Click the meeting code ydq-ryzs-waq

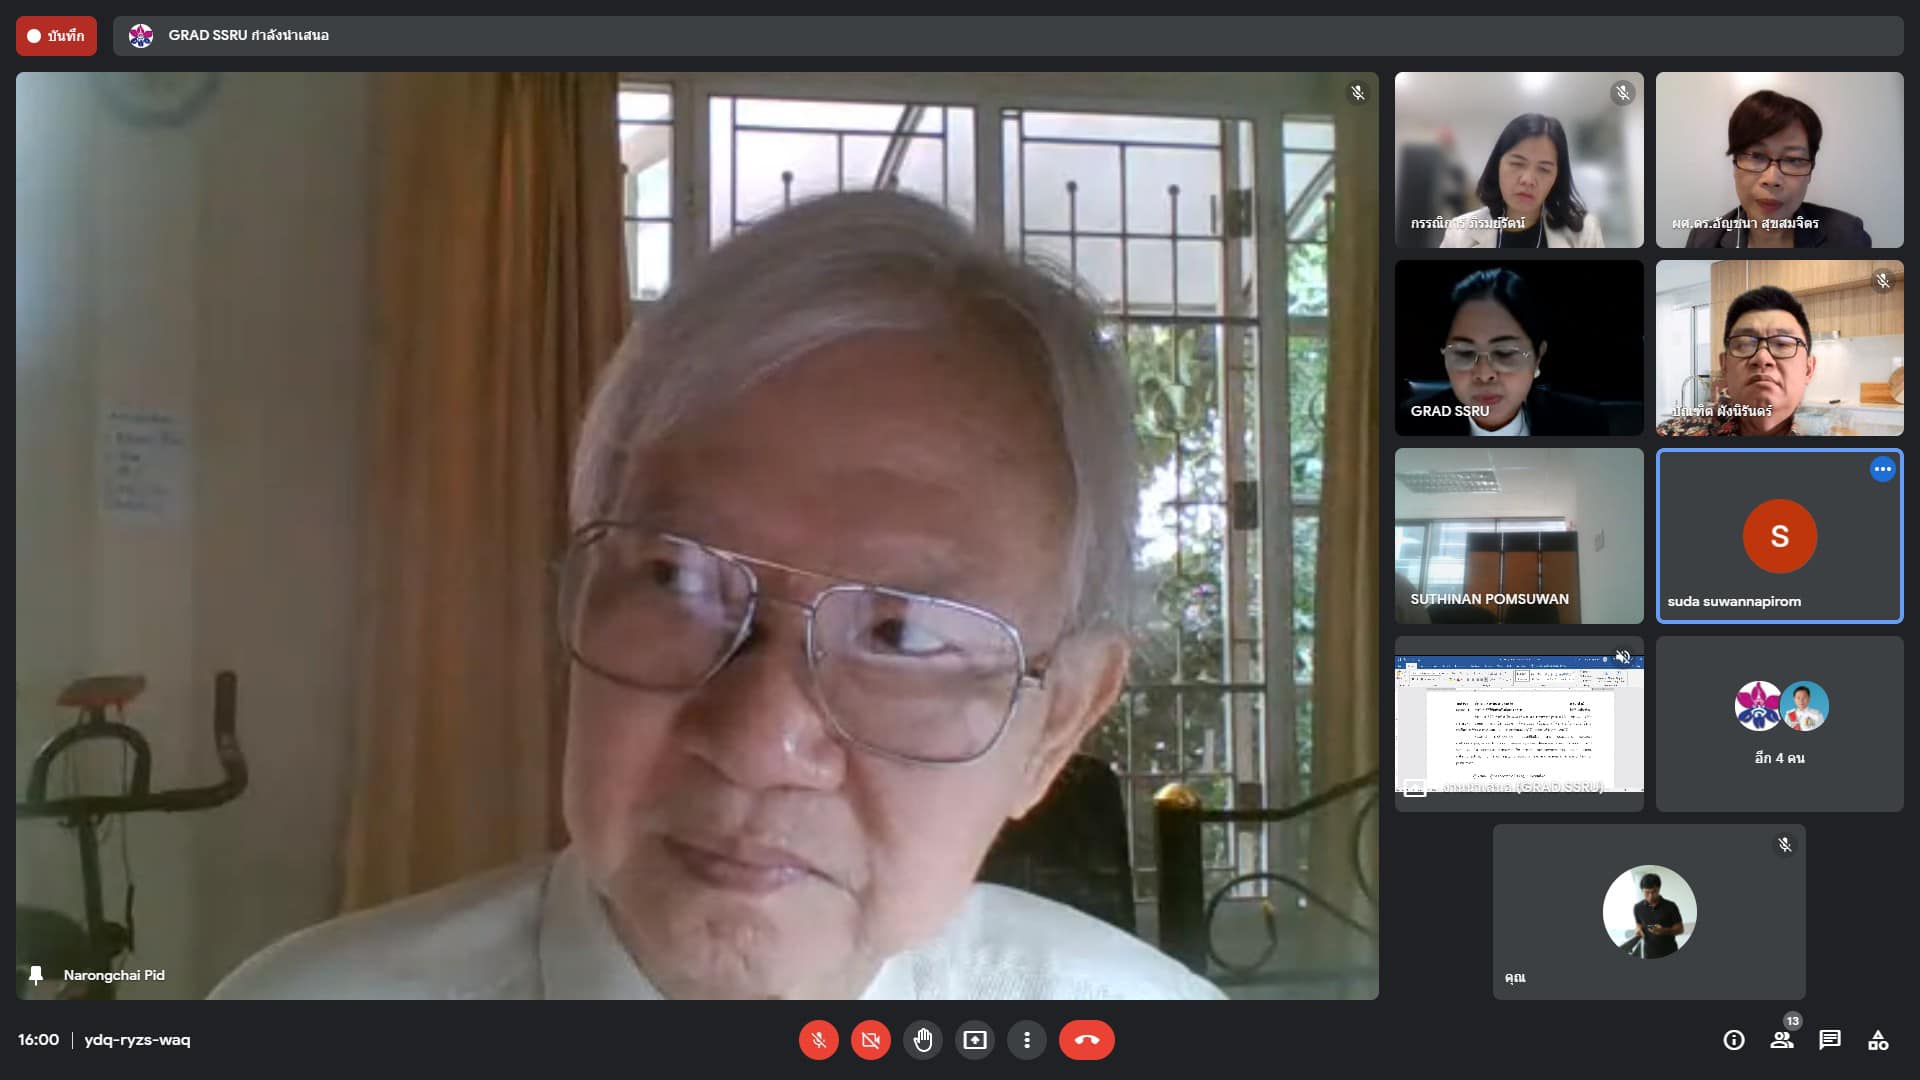[137, 1040]
